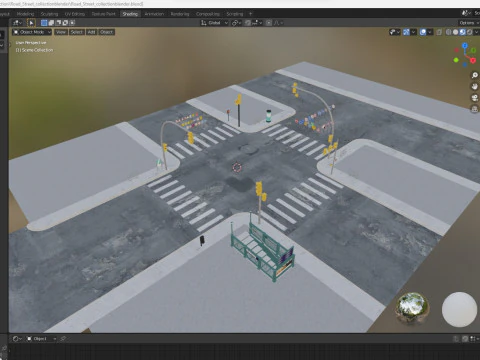Open the gizmo settings dropdown arrow
The width and height of the screenshot is (480, 360).
414,32
